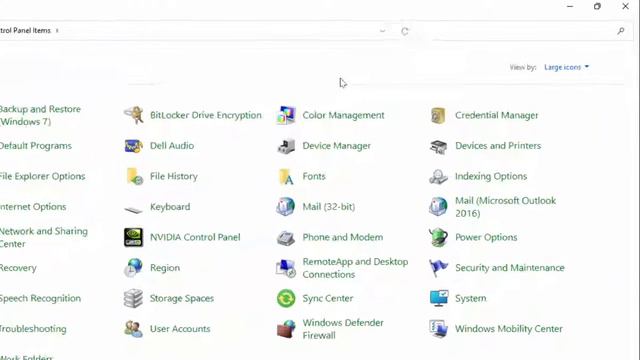
Task: Open the Windows Defender Firewall icon
Action: pyautogui.click(x=286, y=329)
